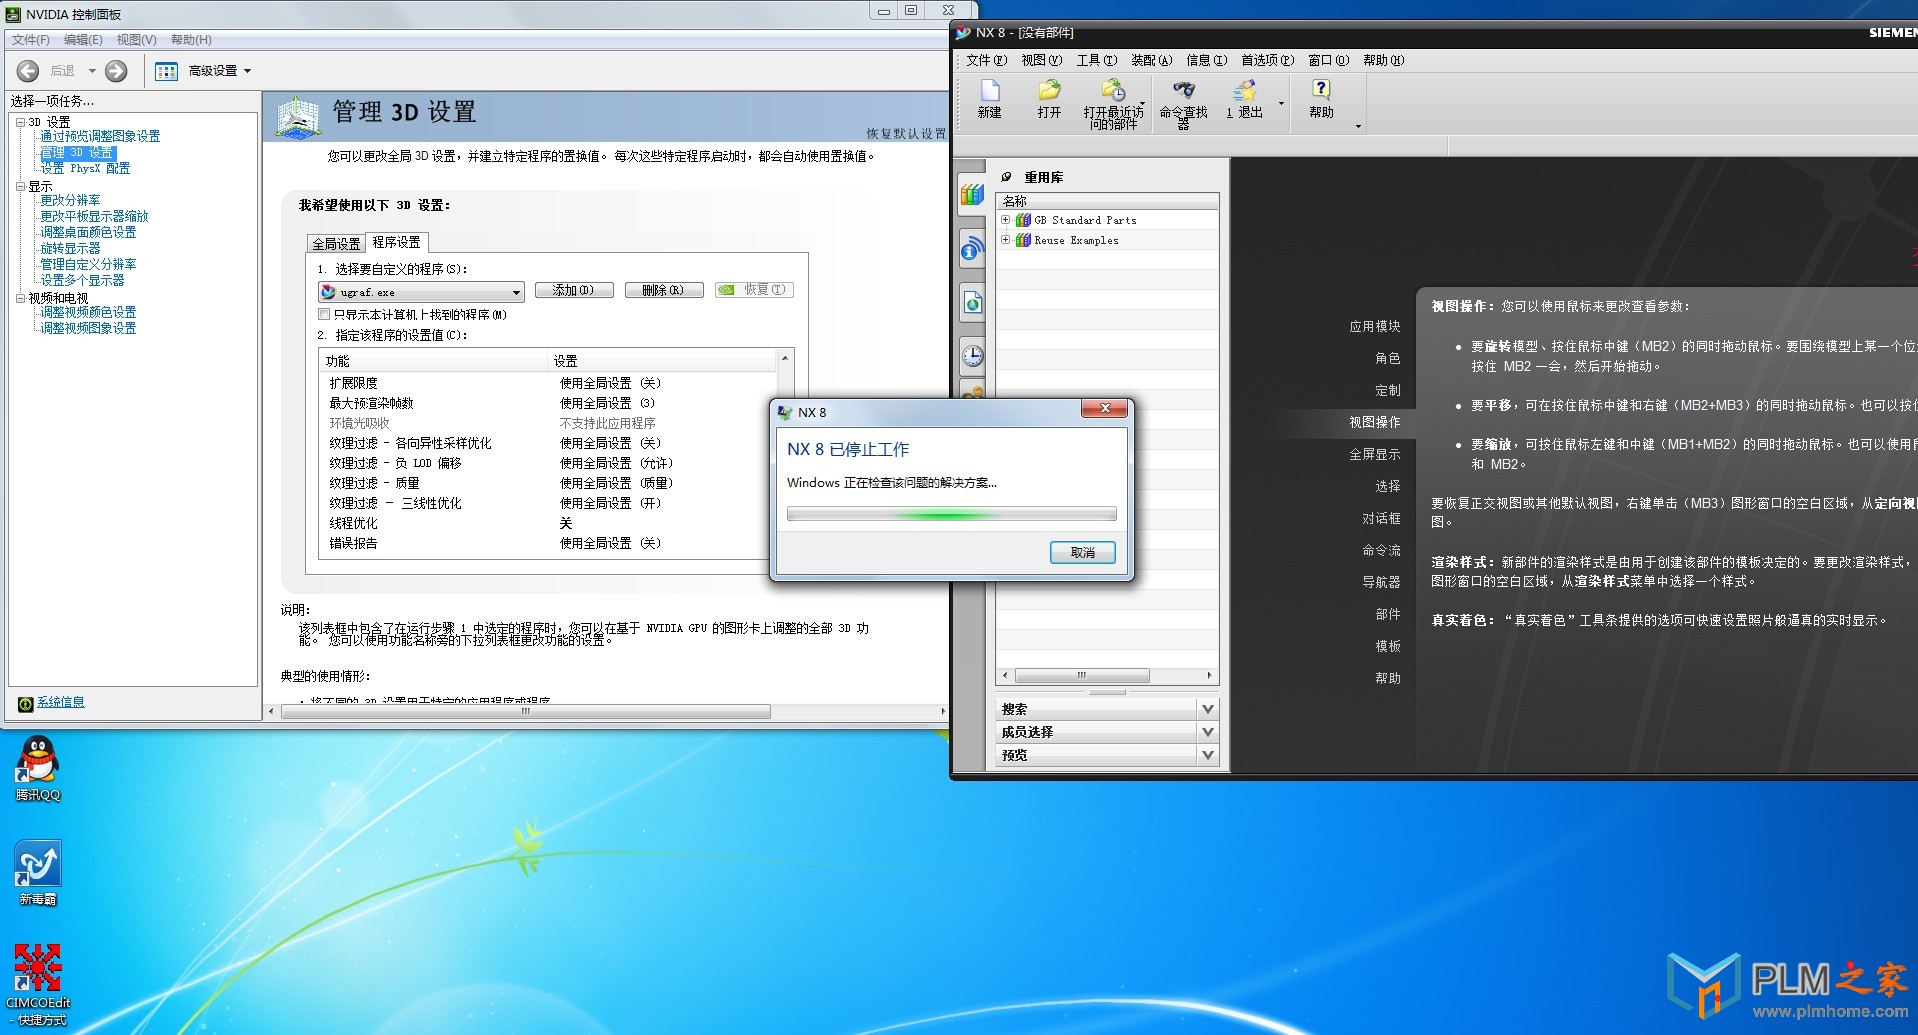The image size is (1918, 1035).
Task: Toggle 只显示本计算机上找到的程序 checkbox
Action: [x=324, y=315]
